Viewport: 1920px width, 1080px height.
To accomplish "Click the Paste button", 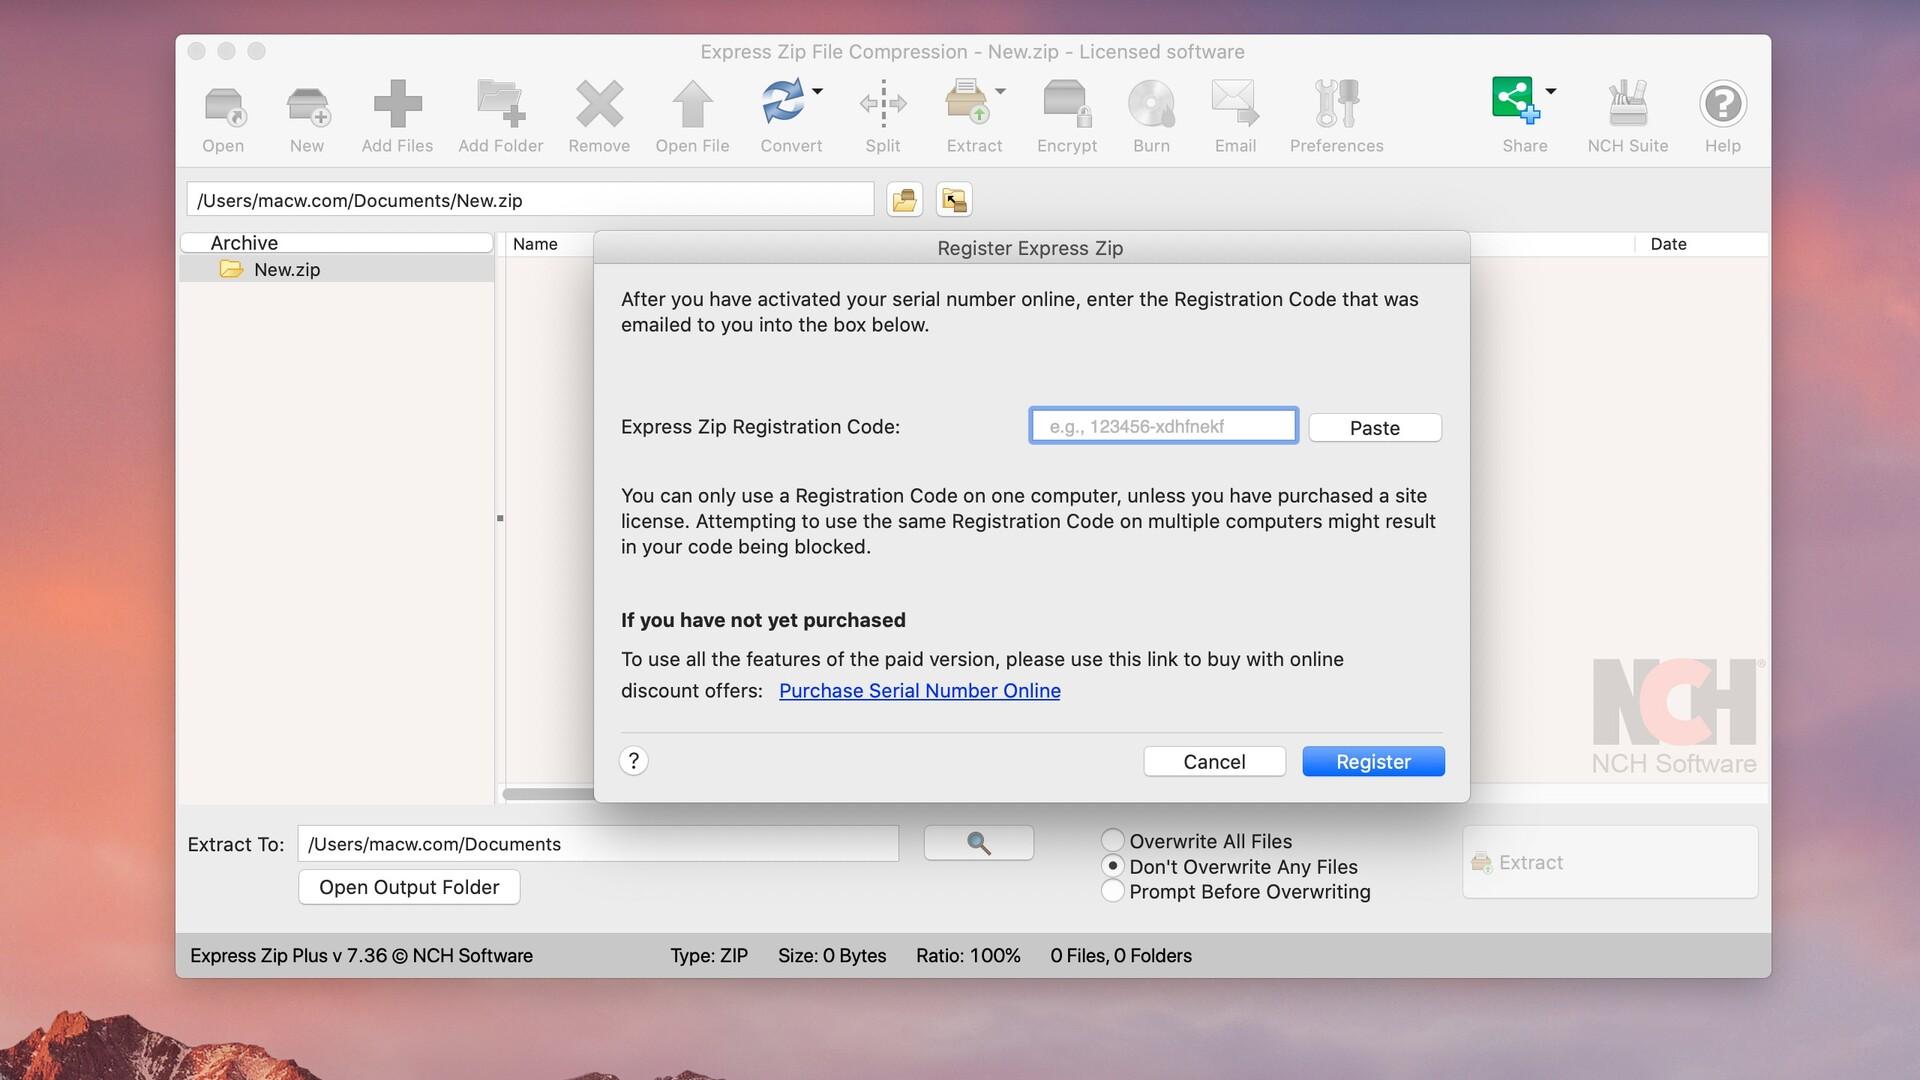I will tap(1374, 426).
